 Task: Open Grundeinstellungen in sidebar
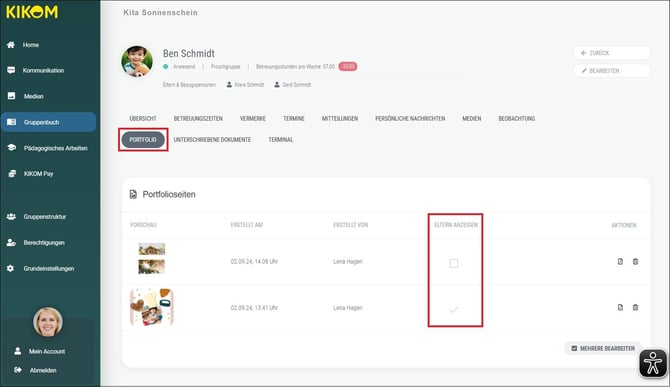(x=49, y=269)
